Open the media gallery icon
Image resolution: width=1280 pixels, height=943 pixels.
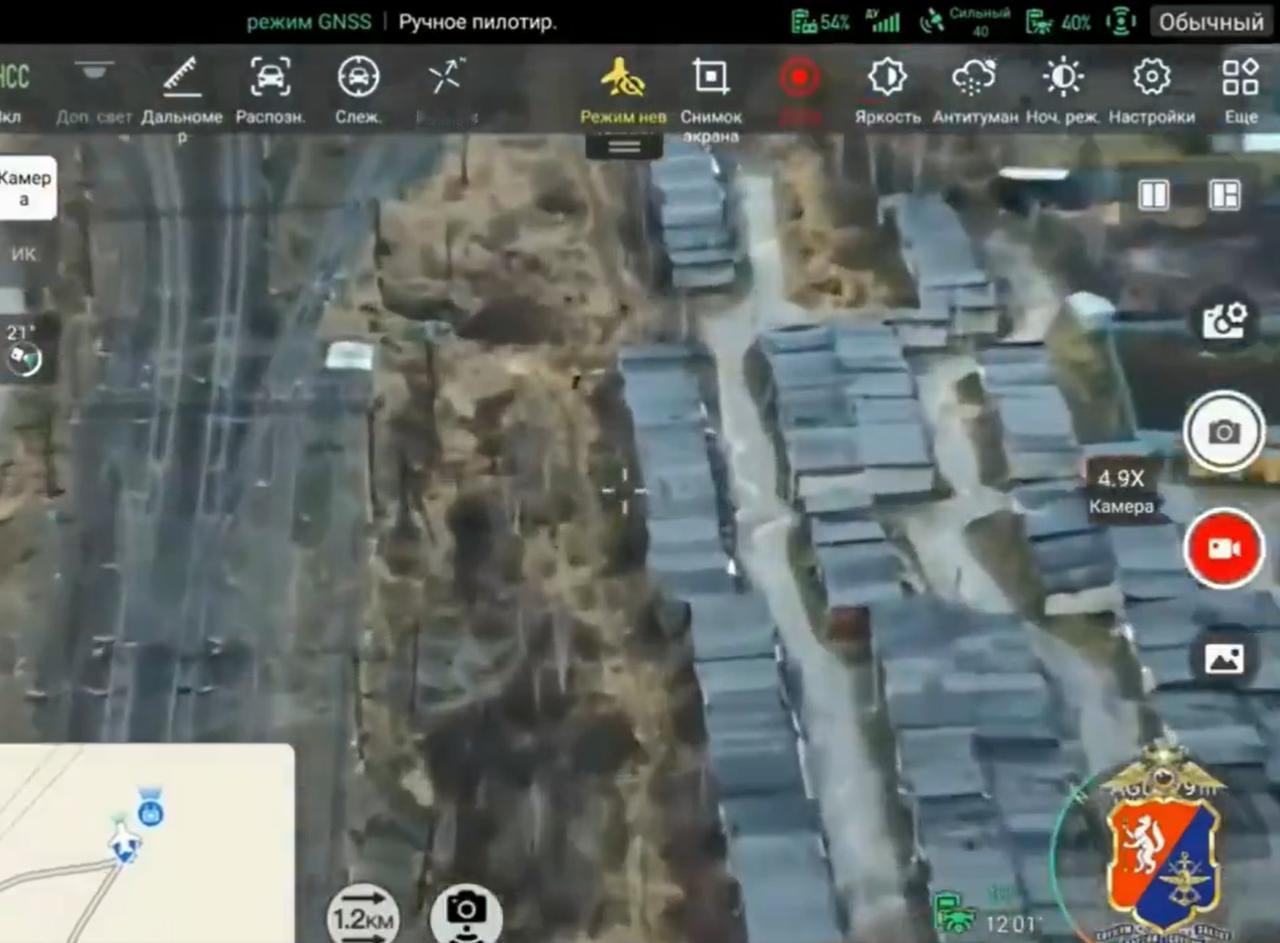pyautogui.click(x=1224, y=659)
